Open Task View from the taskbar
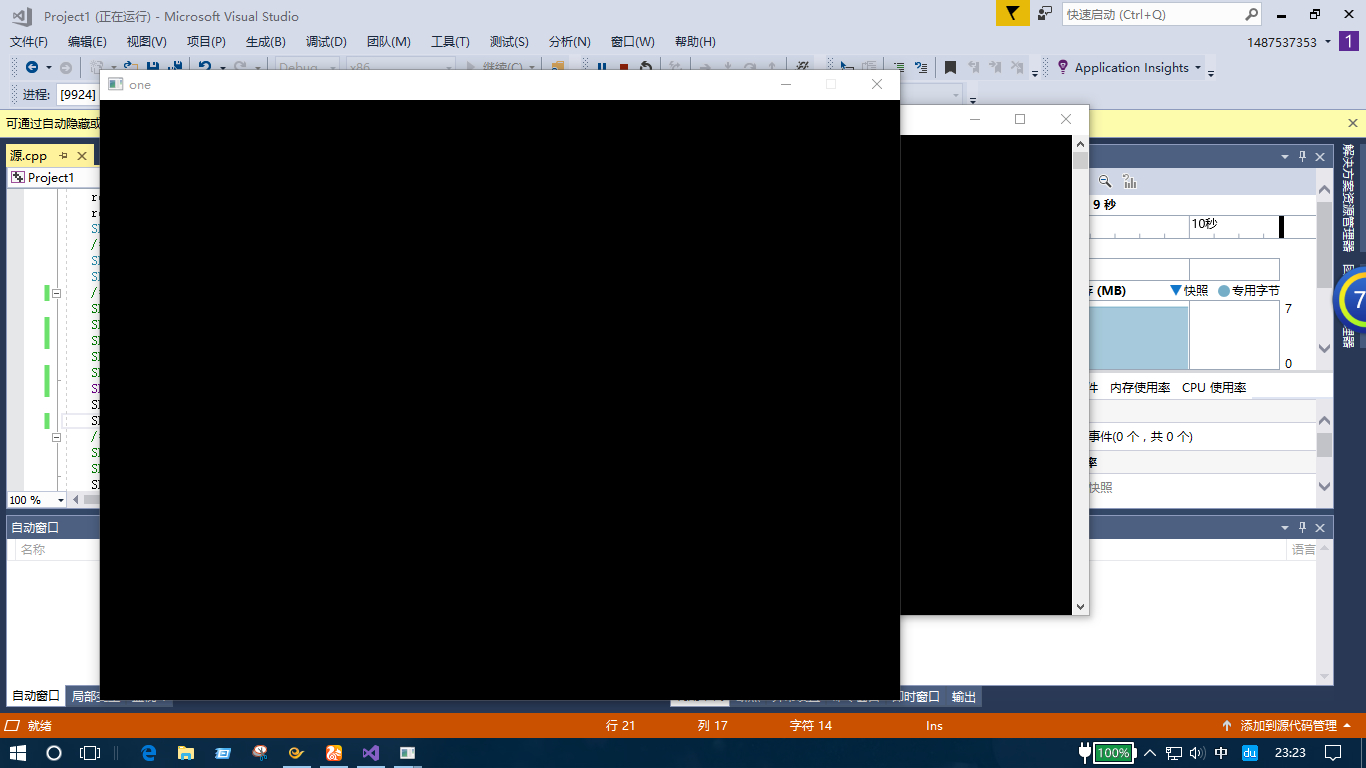The height and width of the screenshot is (768, 1366). 90,752
